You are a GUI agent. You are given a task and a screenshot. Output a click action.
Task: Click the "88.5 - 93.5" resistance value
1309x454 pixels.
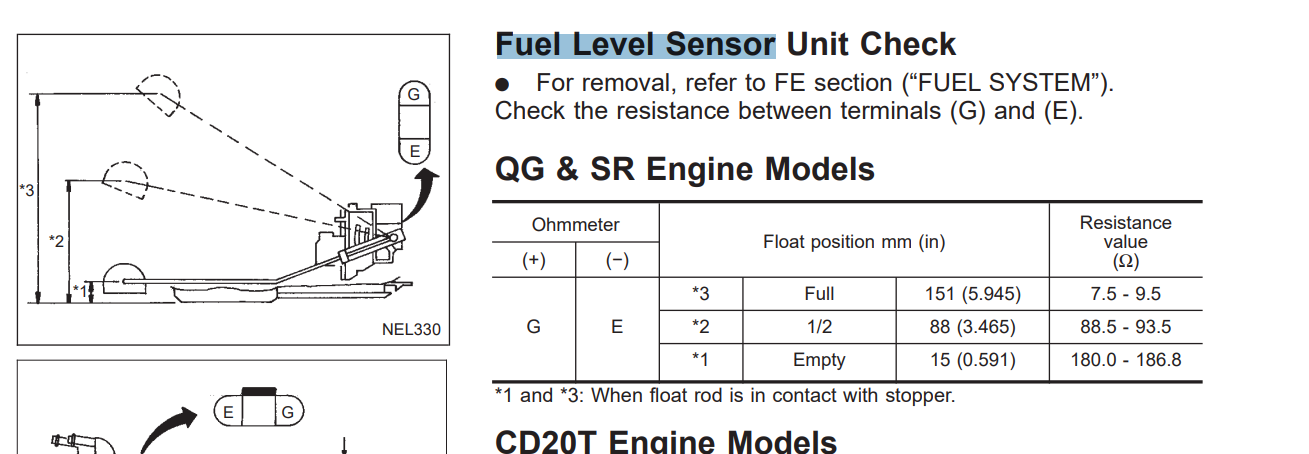(x=1125, y=327)
